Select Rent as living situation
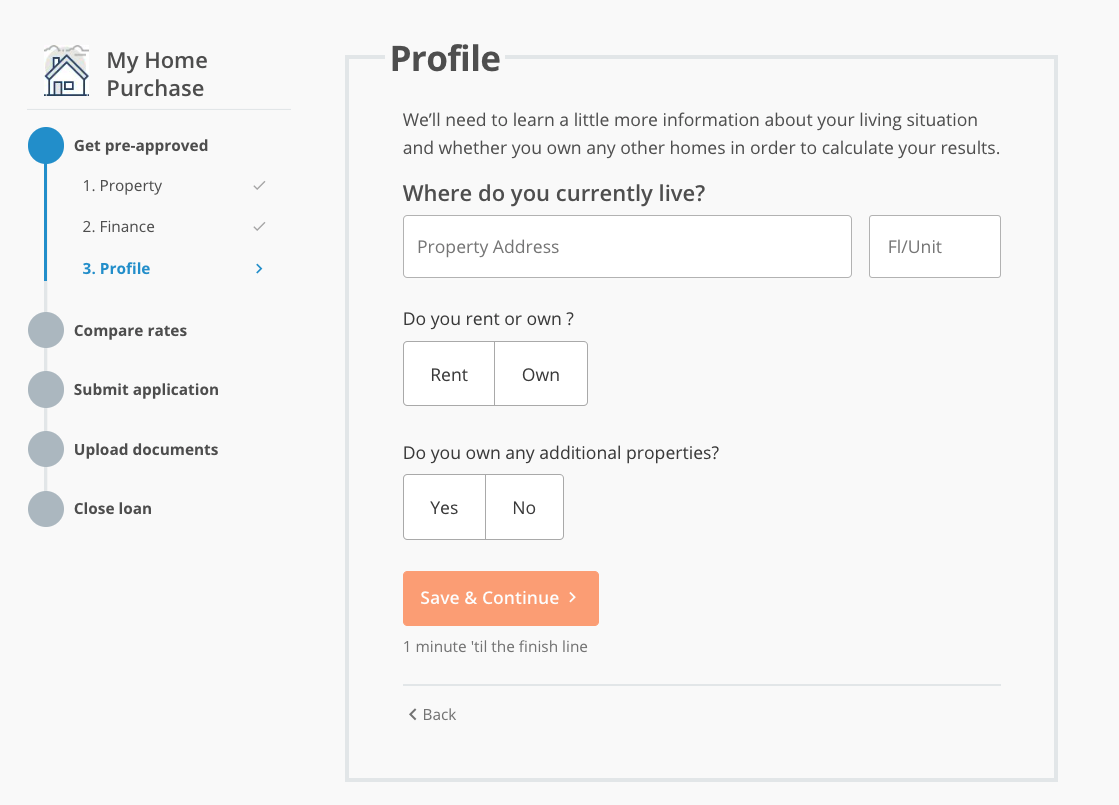The width and height of the screenshot is (1119, 805). [x=449, y=374]
